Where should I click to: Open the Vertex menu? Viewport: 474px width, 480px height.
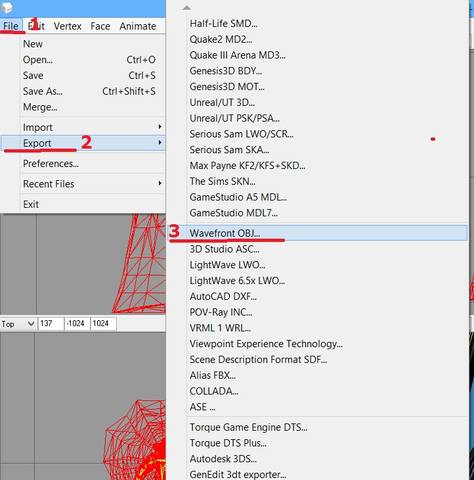[67, 26]
